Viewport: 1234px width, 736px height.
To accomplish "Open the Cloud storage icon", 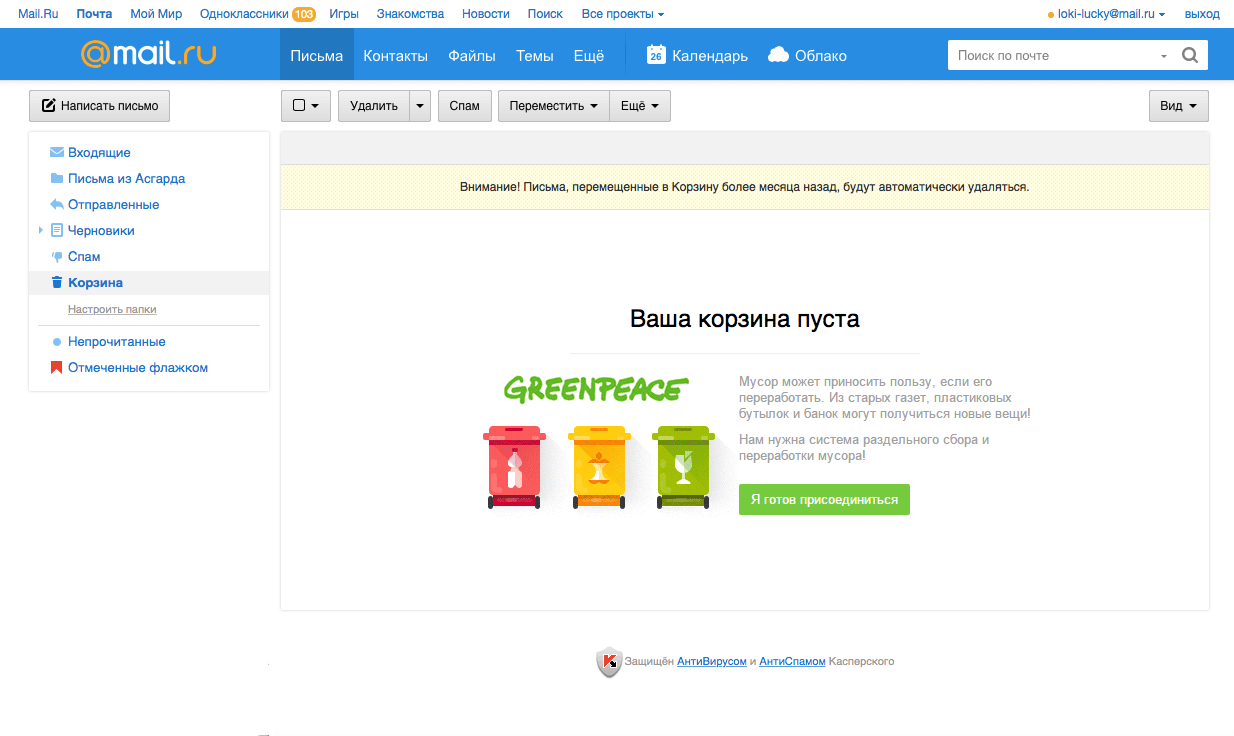I will pos(779,55).
